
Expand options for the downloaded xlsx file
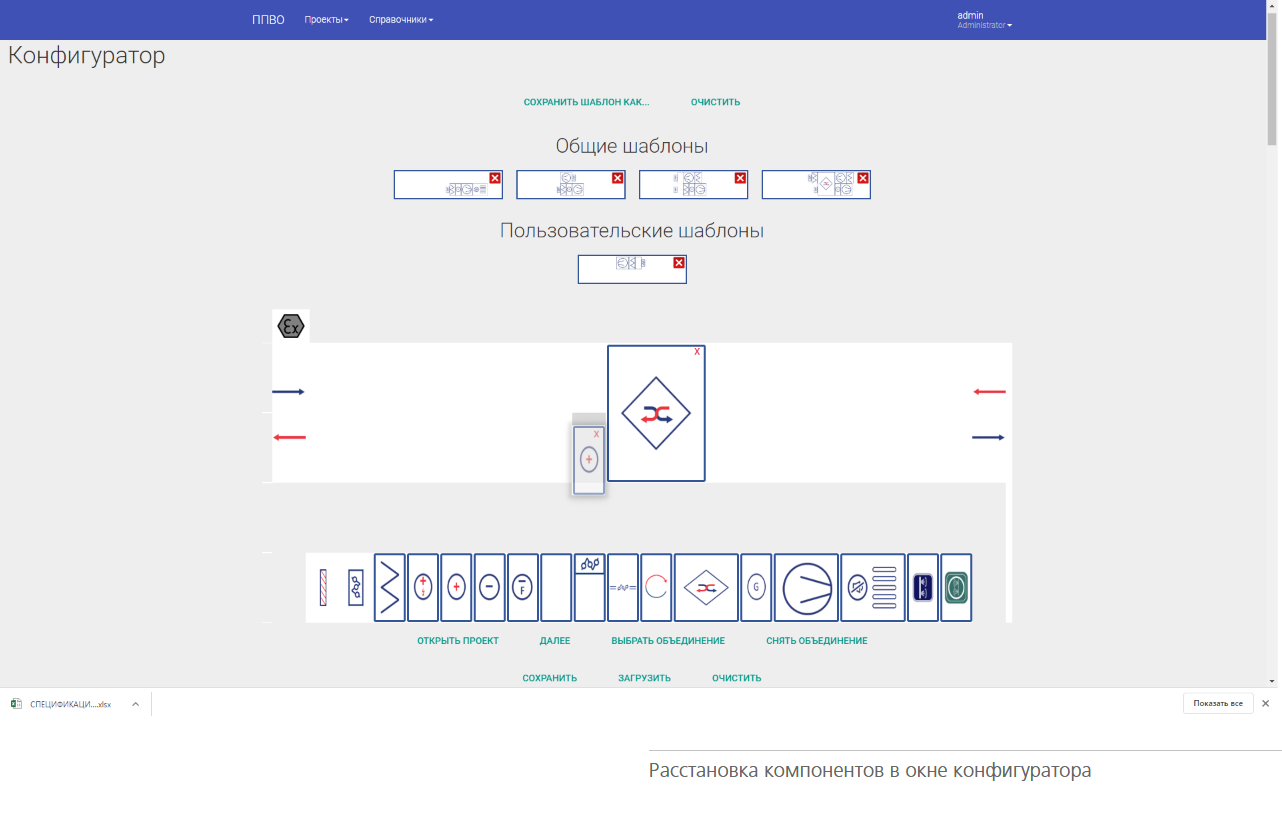click(135, 704)
